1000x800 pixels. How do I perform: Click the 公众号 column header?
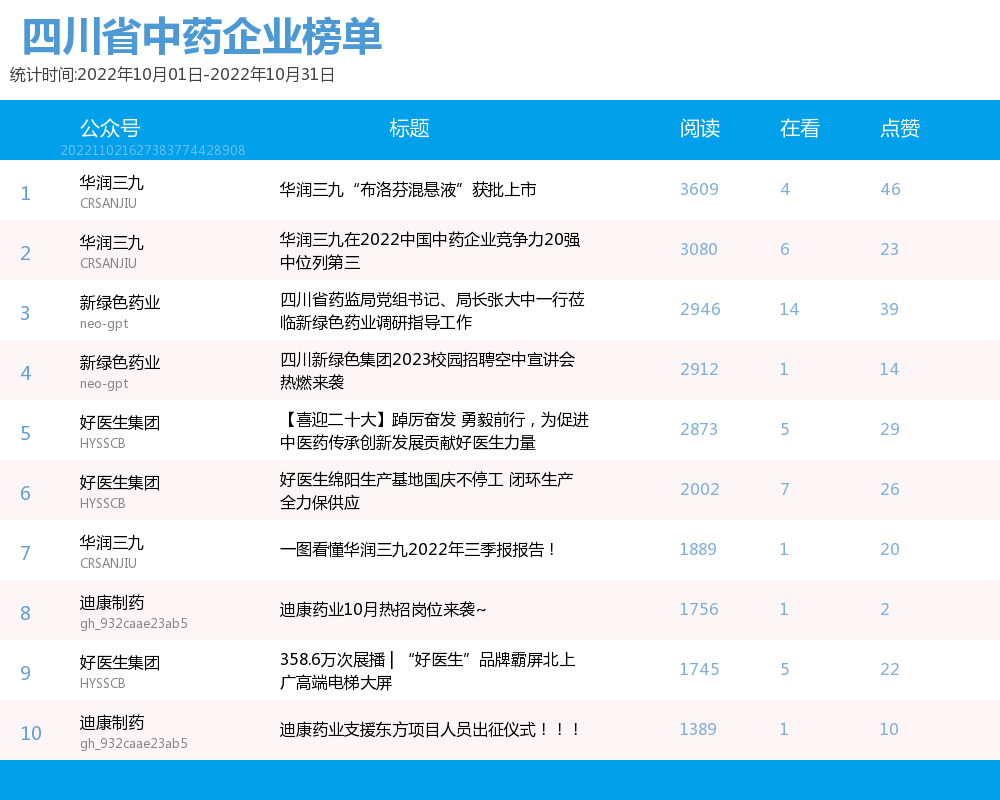tap(110, 128)
